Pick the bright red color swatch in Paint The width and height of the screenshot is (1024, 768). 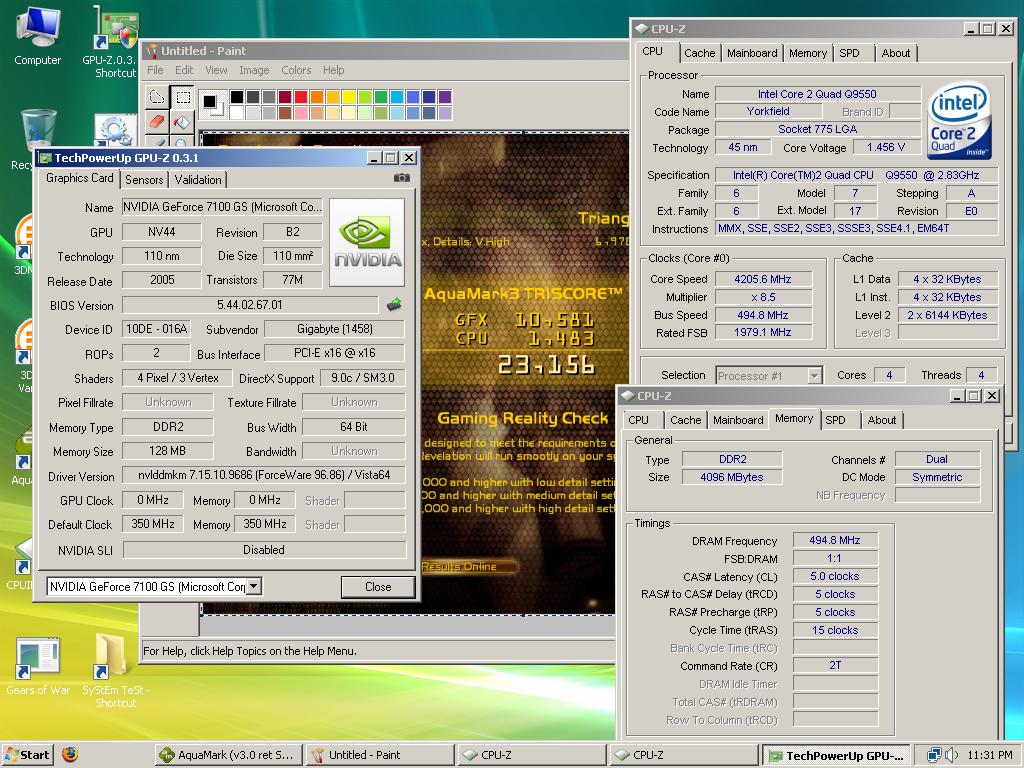300,97
